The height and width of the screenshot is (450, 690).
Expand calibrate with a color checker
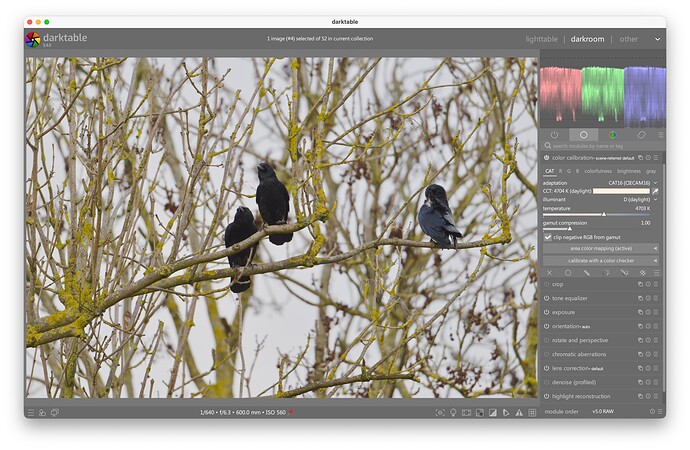601,261
